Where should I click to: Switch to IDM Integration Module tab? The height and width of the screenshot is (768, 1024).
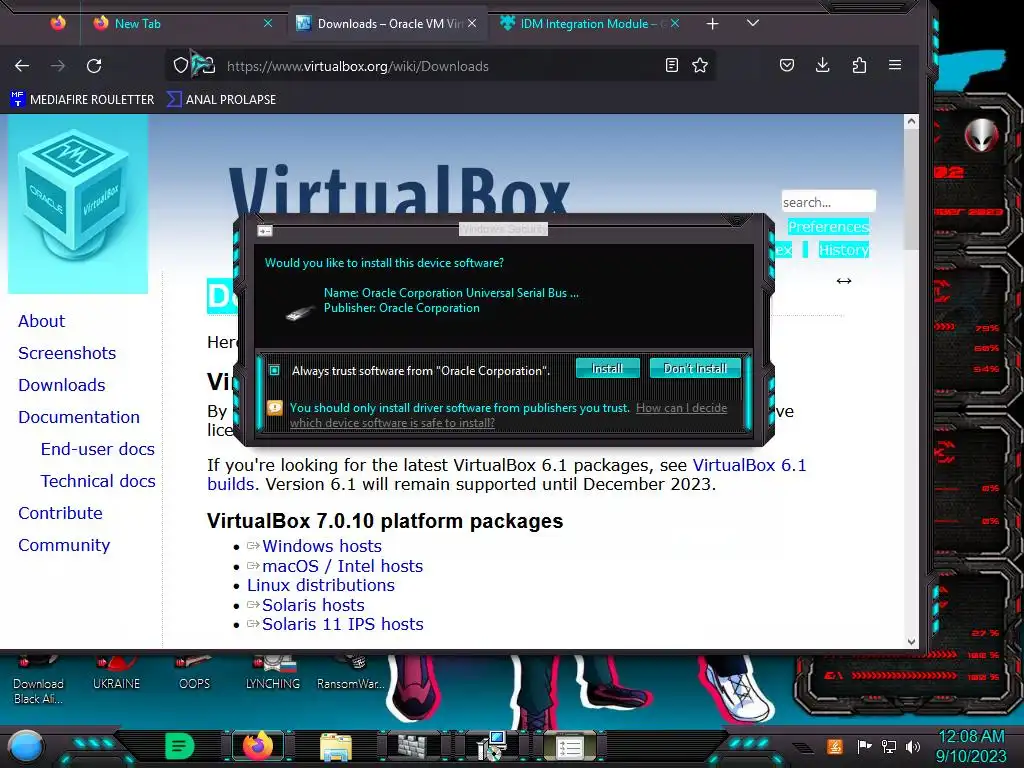590,24
